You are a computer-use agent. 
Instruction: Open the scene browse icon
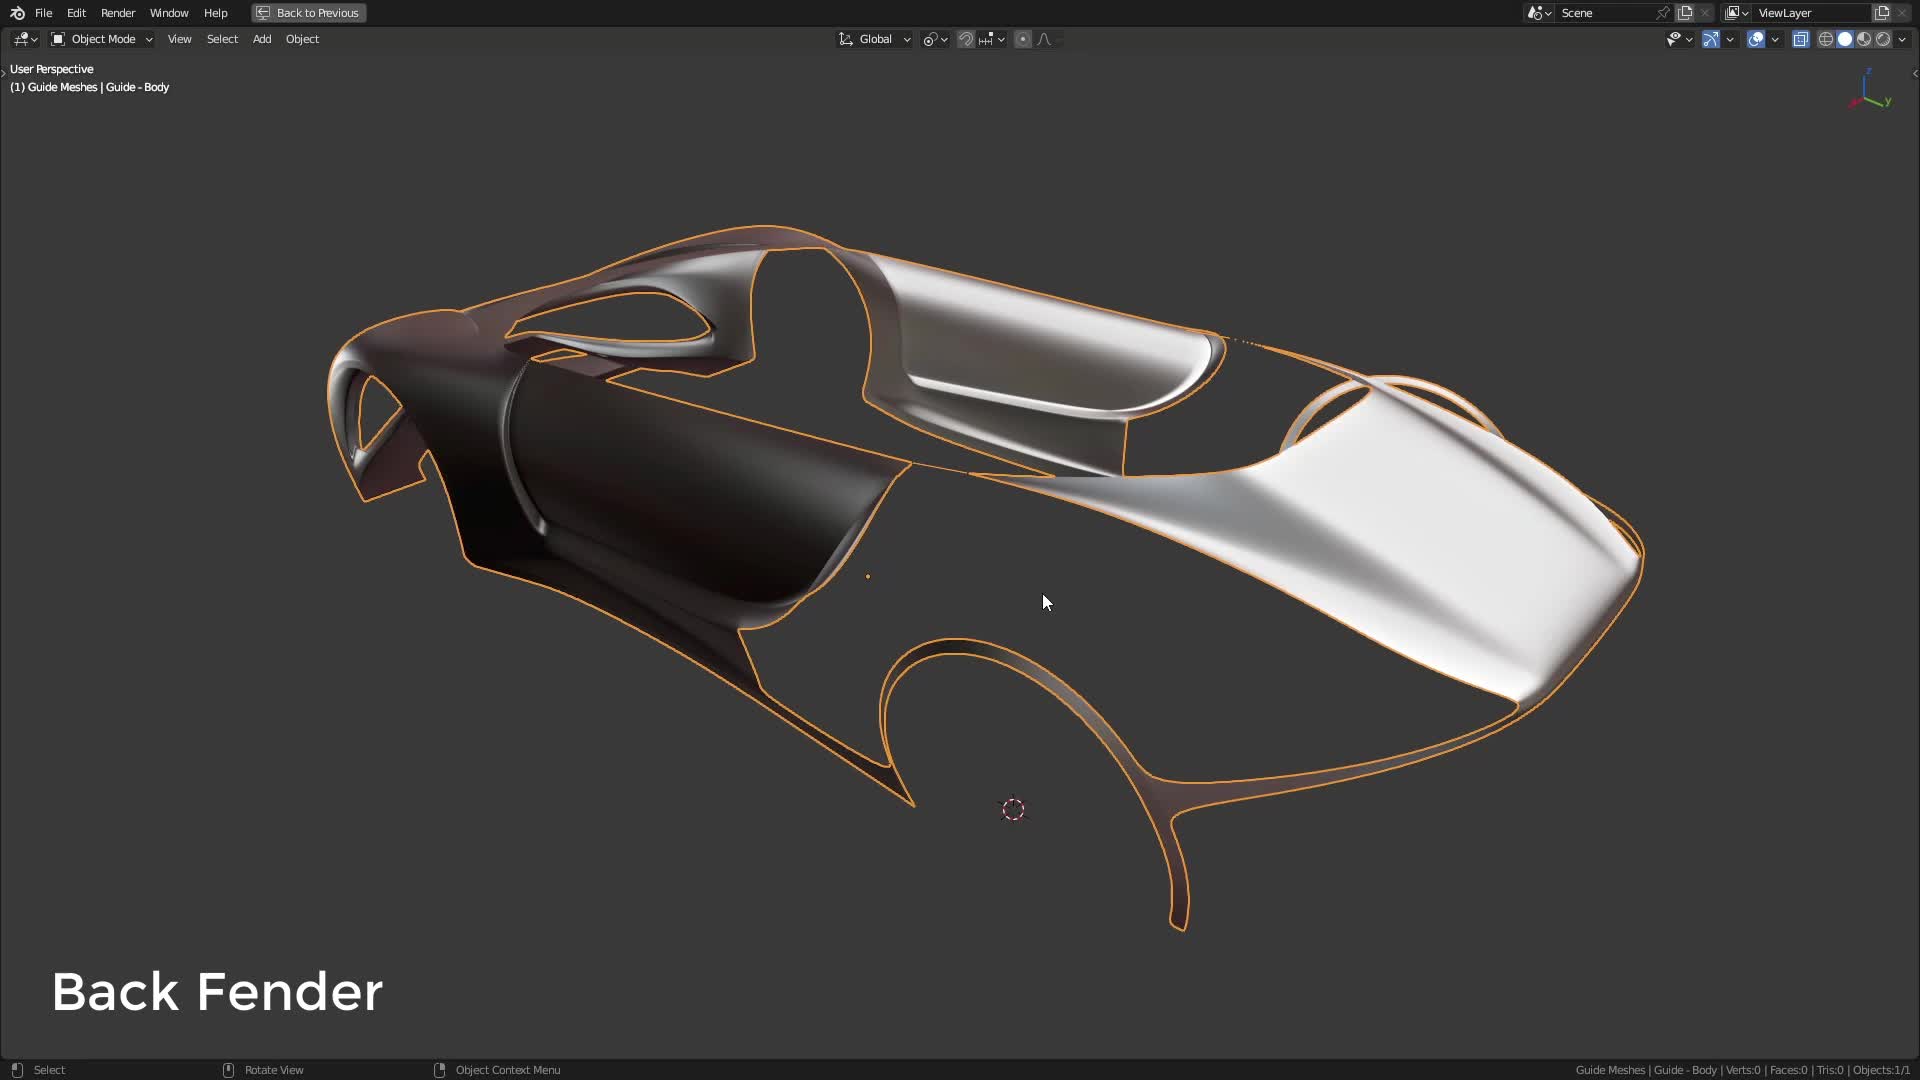pyautogui.click(x=1539, y=13)
